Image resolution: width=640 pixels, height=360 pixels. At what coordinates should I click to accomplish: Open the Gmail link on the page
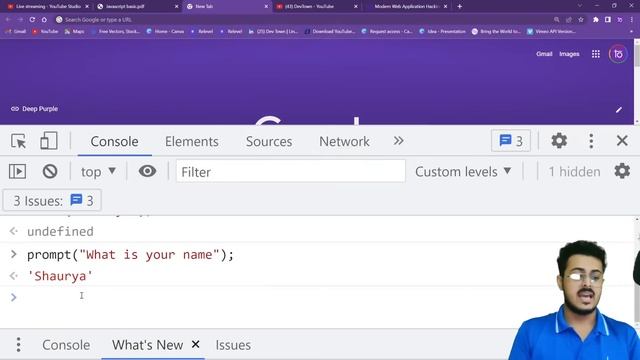click(x=544, y=54)
